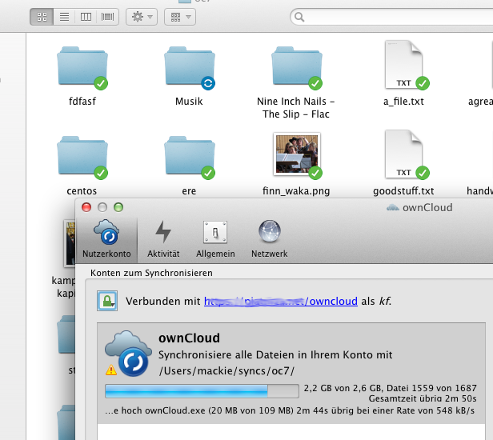The width and height of the screenshot is (493, 440).
Task: Click the 'a_file.txt' file name
Action: click(404, 101)
